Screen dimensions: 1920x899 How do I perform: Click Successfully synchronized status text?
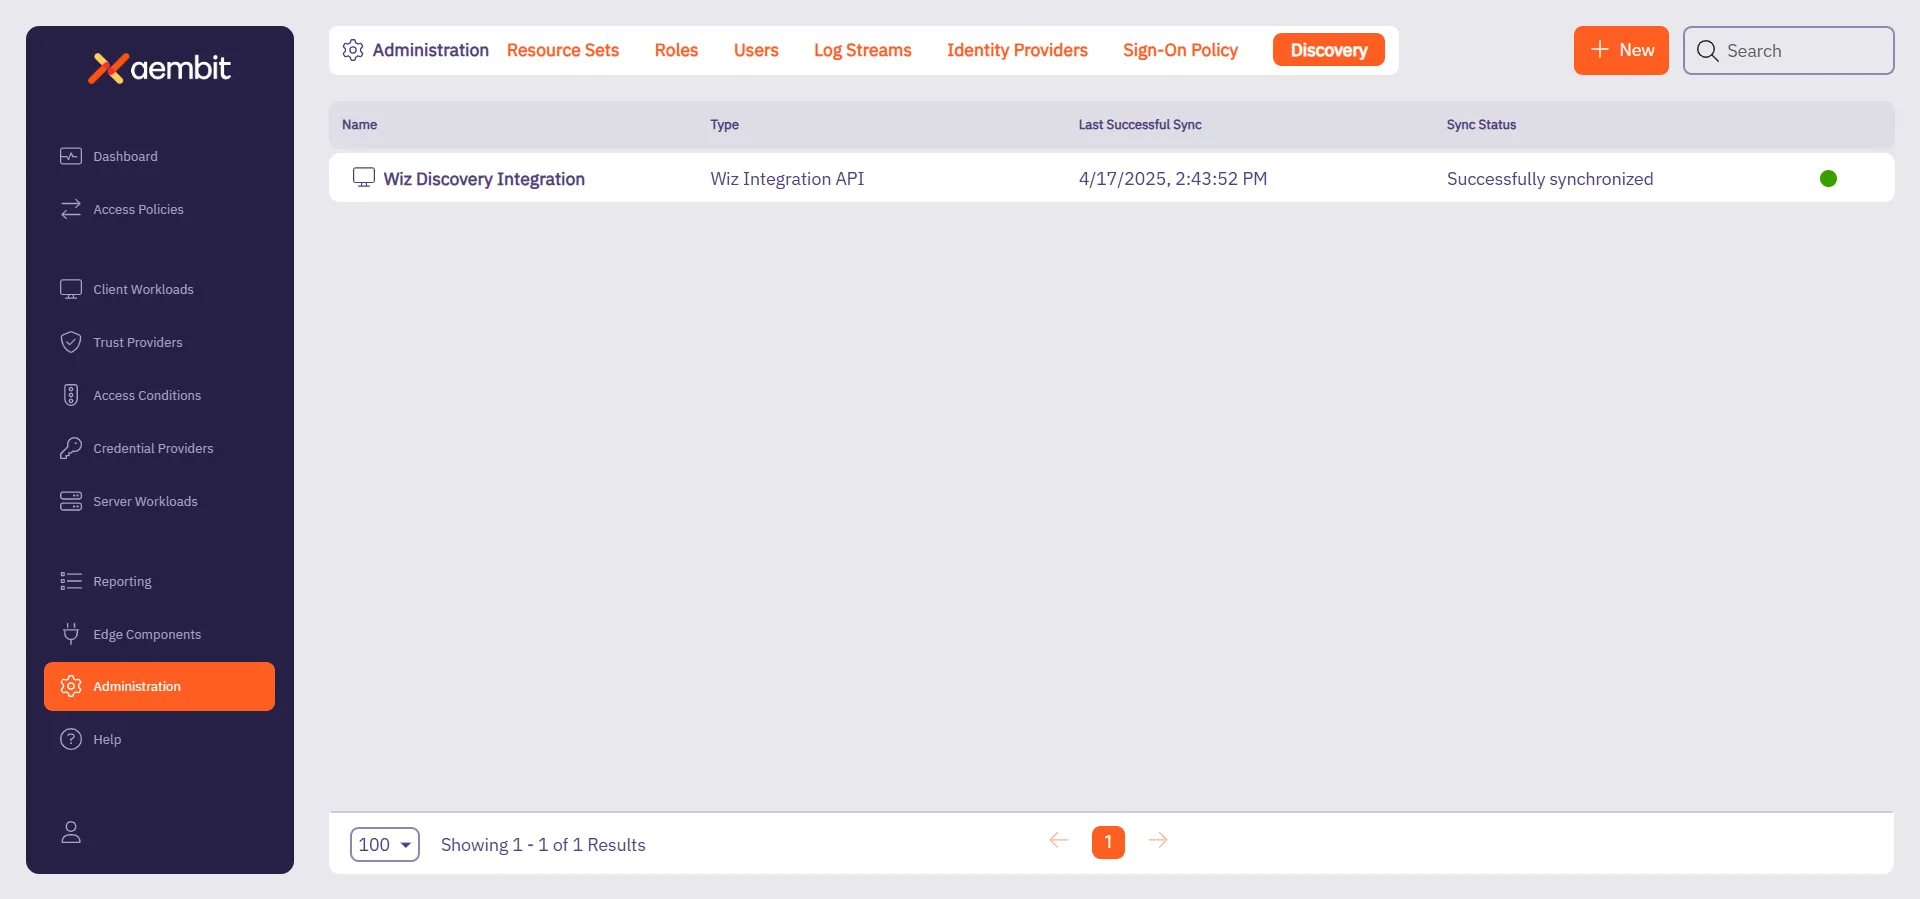(1549, 179)
